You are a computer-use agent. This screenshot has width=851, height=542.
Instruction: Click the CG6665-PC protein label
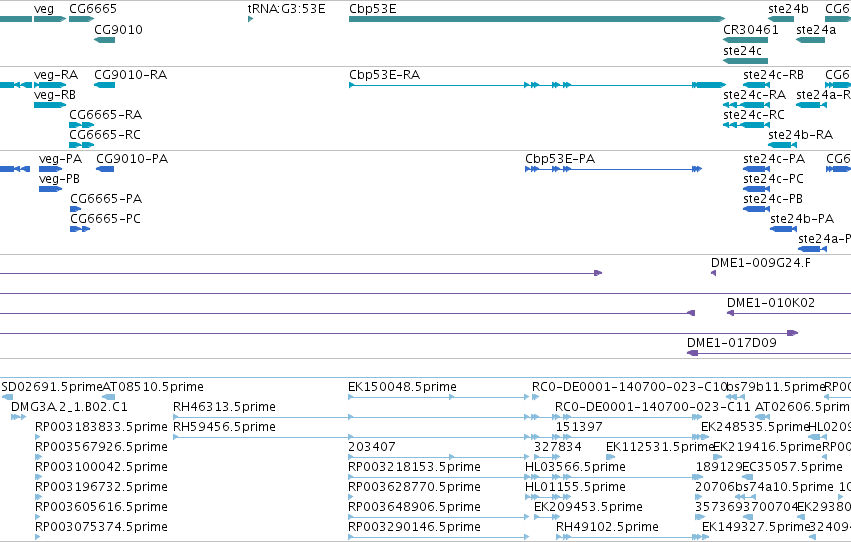coord(105,219)
